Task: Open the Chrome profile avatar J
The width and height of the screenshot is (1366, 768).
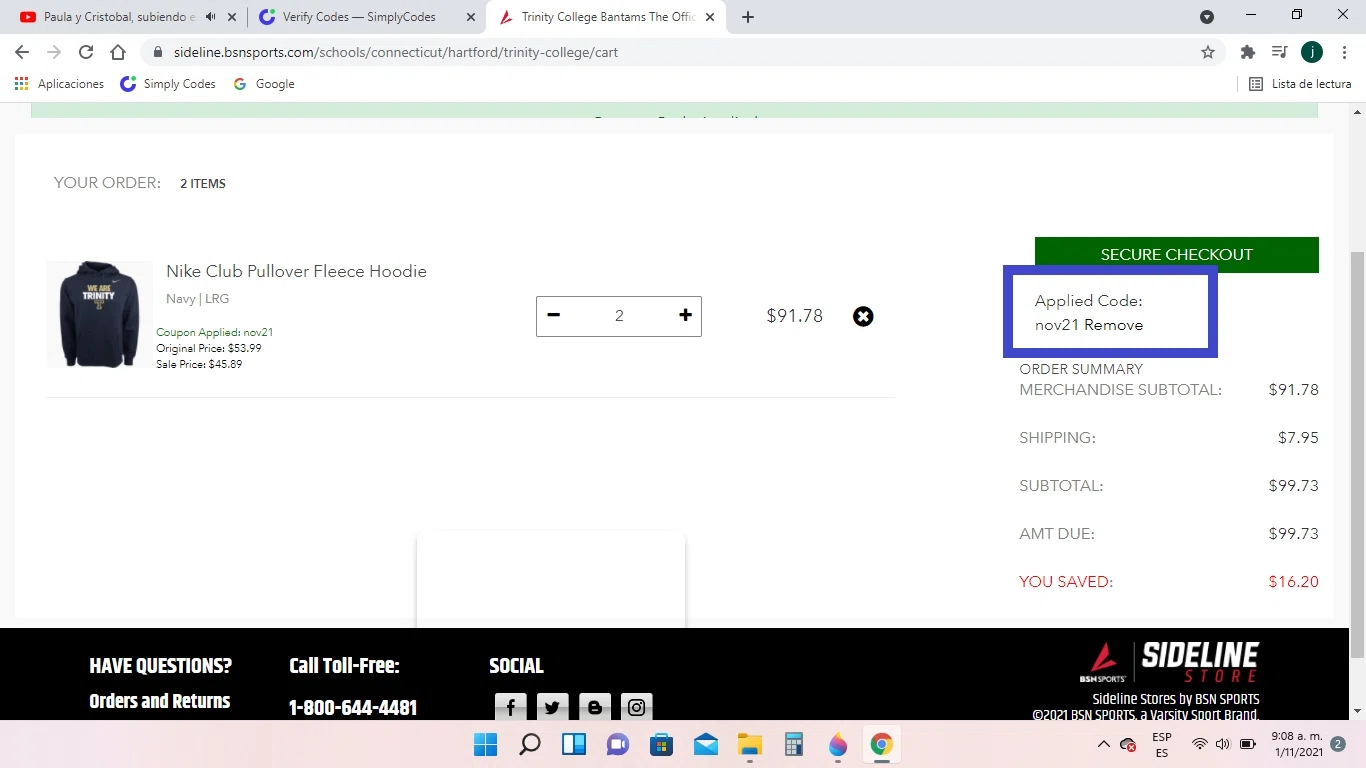Action: (1311, 52)
